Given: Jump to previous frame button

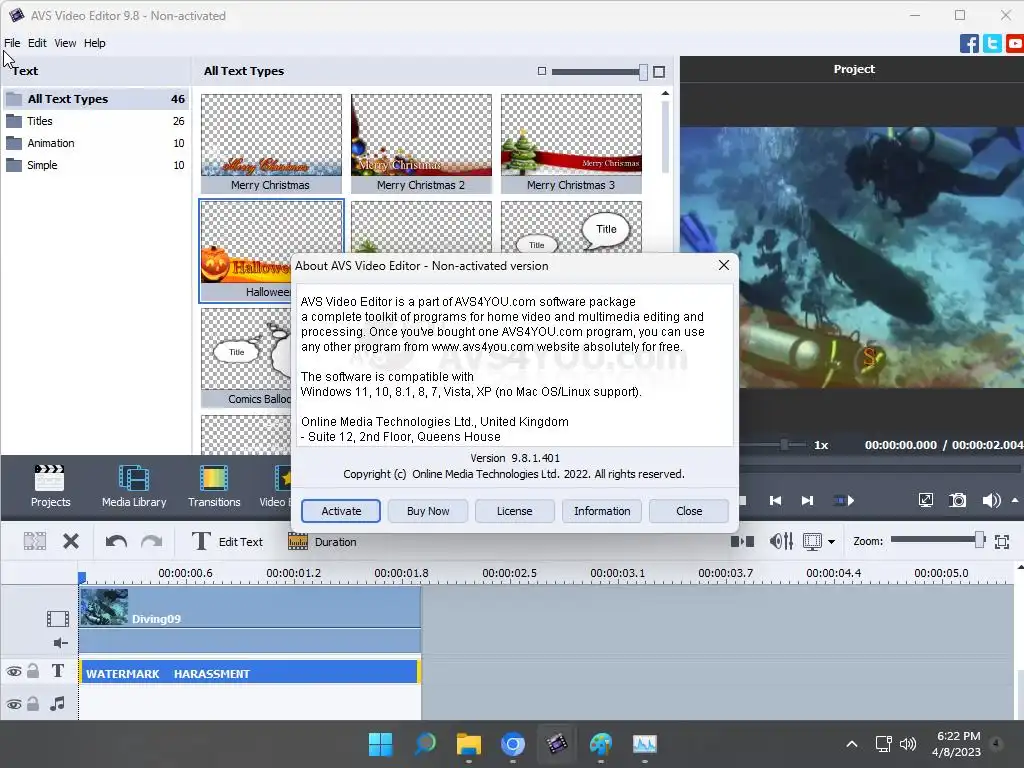Looking at the screenshot, I should [x=775, y=500].
